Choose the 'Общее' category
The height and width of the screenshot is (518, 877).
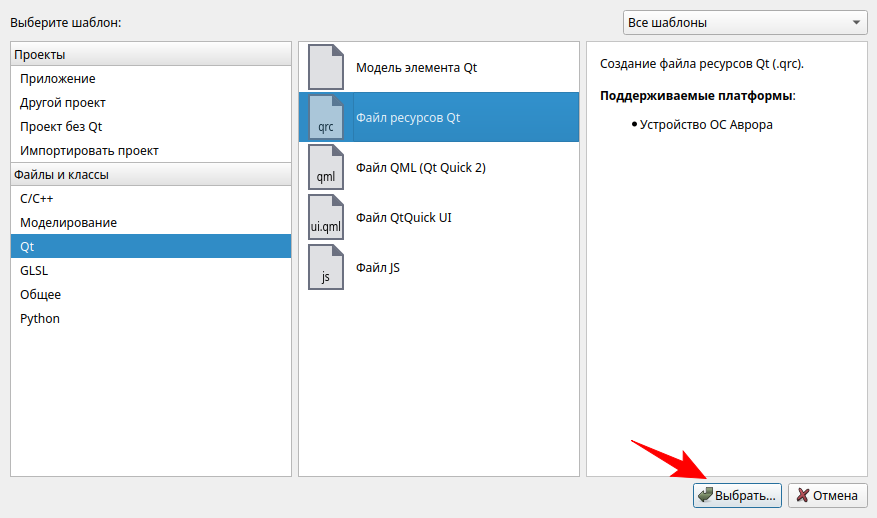coord(40,294)
